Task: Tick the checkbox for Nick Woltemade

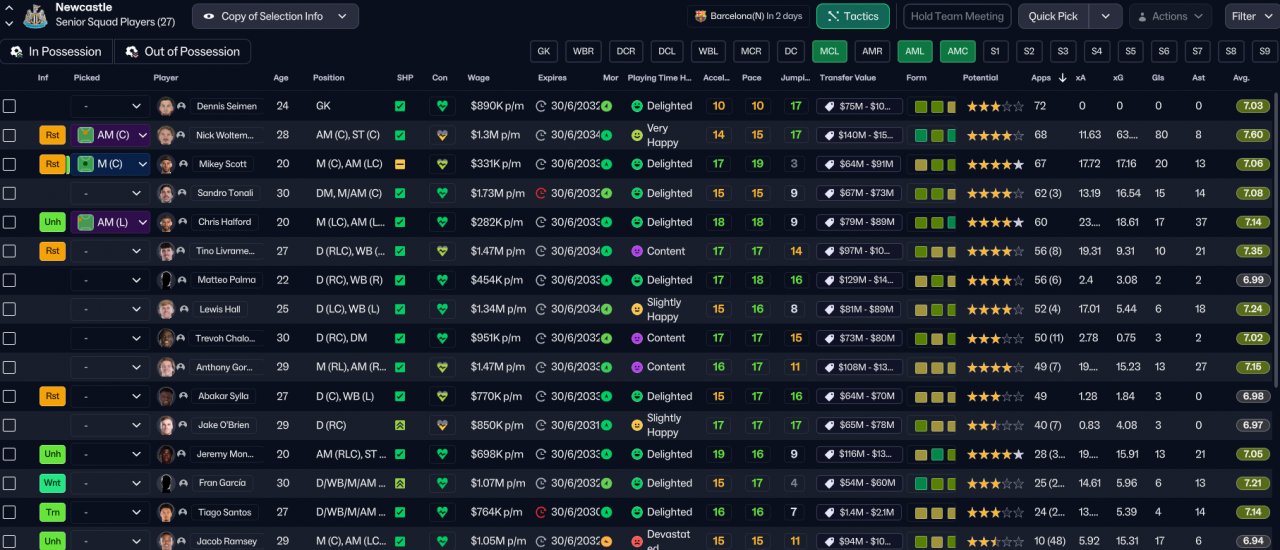Action: click(9, 135)
